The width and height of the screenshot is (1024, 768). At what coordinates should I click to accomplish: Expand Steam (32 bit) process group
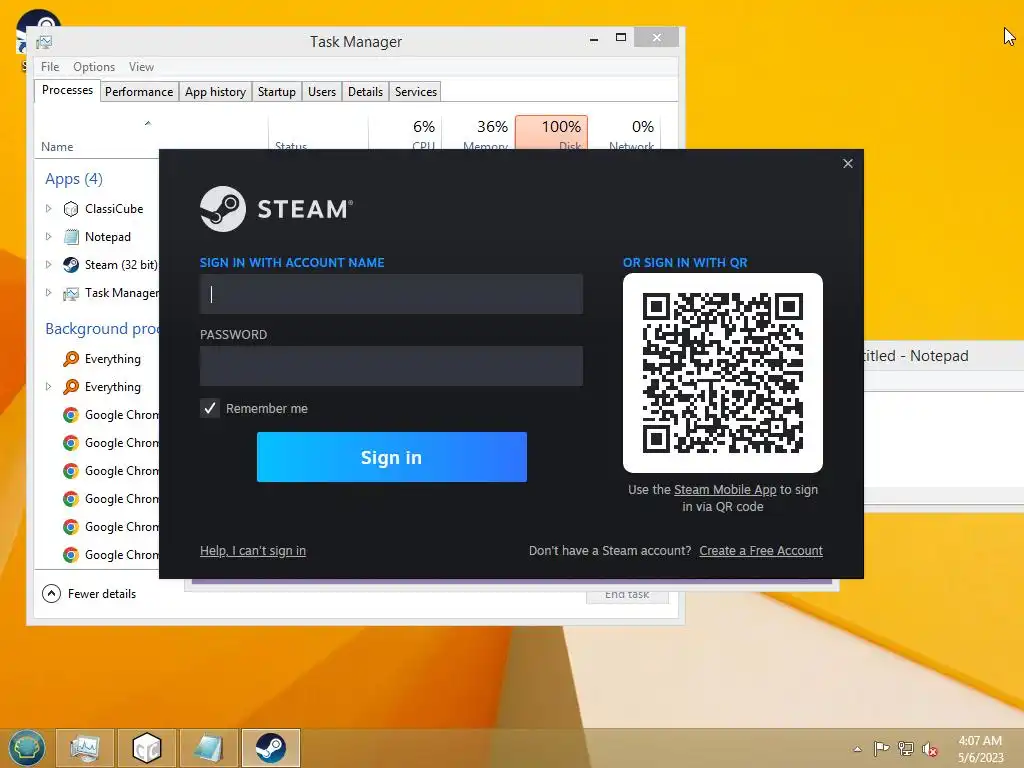(48, 264)
